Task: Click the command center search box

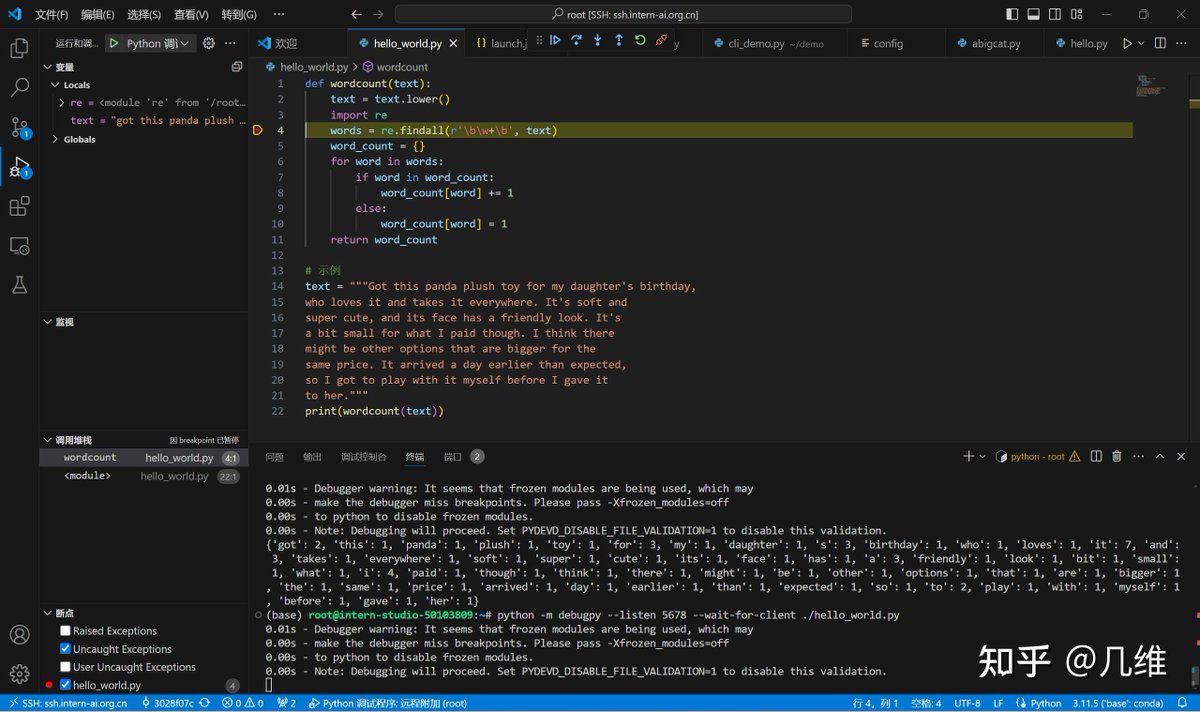Action: (624, 14)
